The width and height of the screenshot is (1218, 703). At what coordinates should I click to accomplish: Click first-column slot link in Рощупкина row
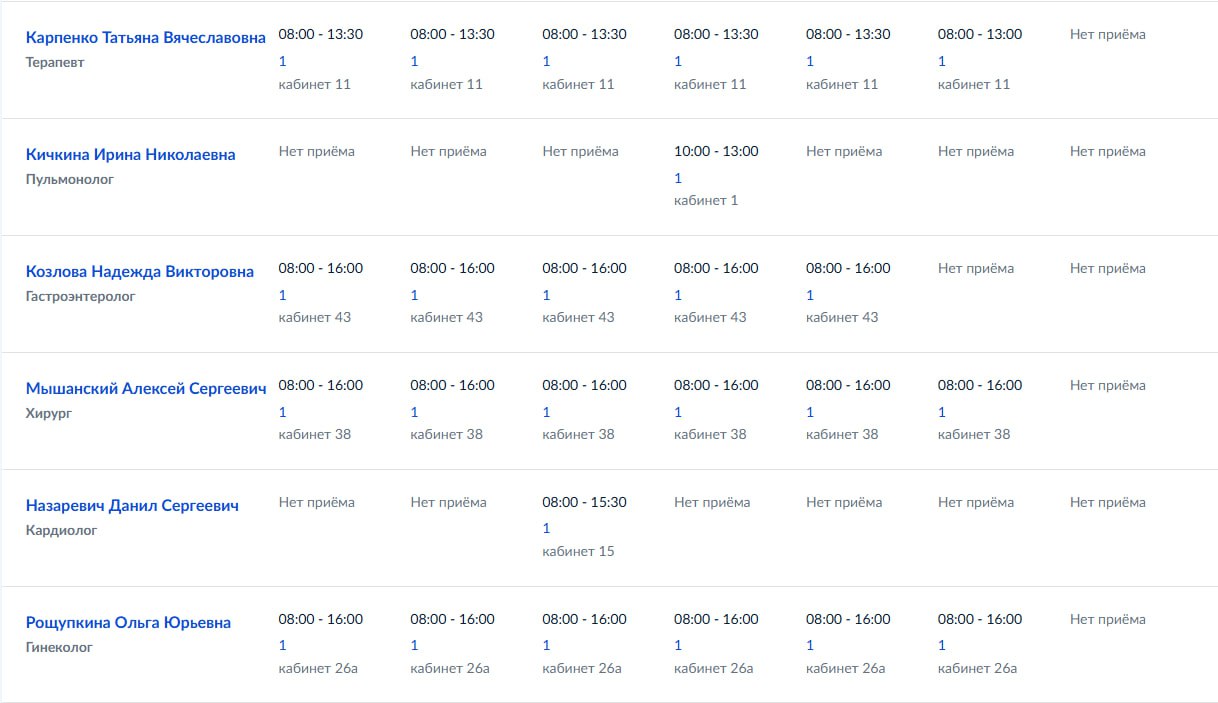[282, 645]
